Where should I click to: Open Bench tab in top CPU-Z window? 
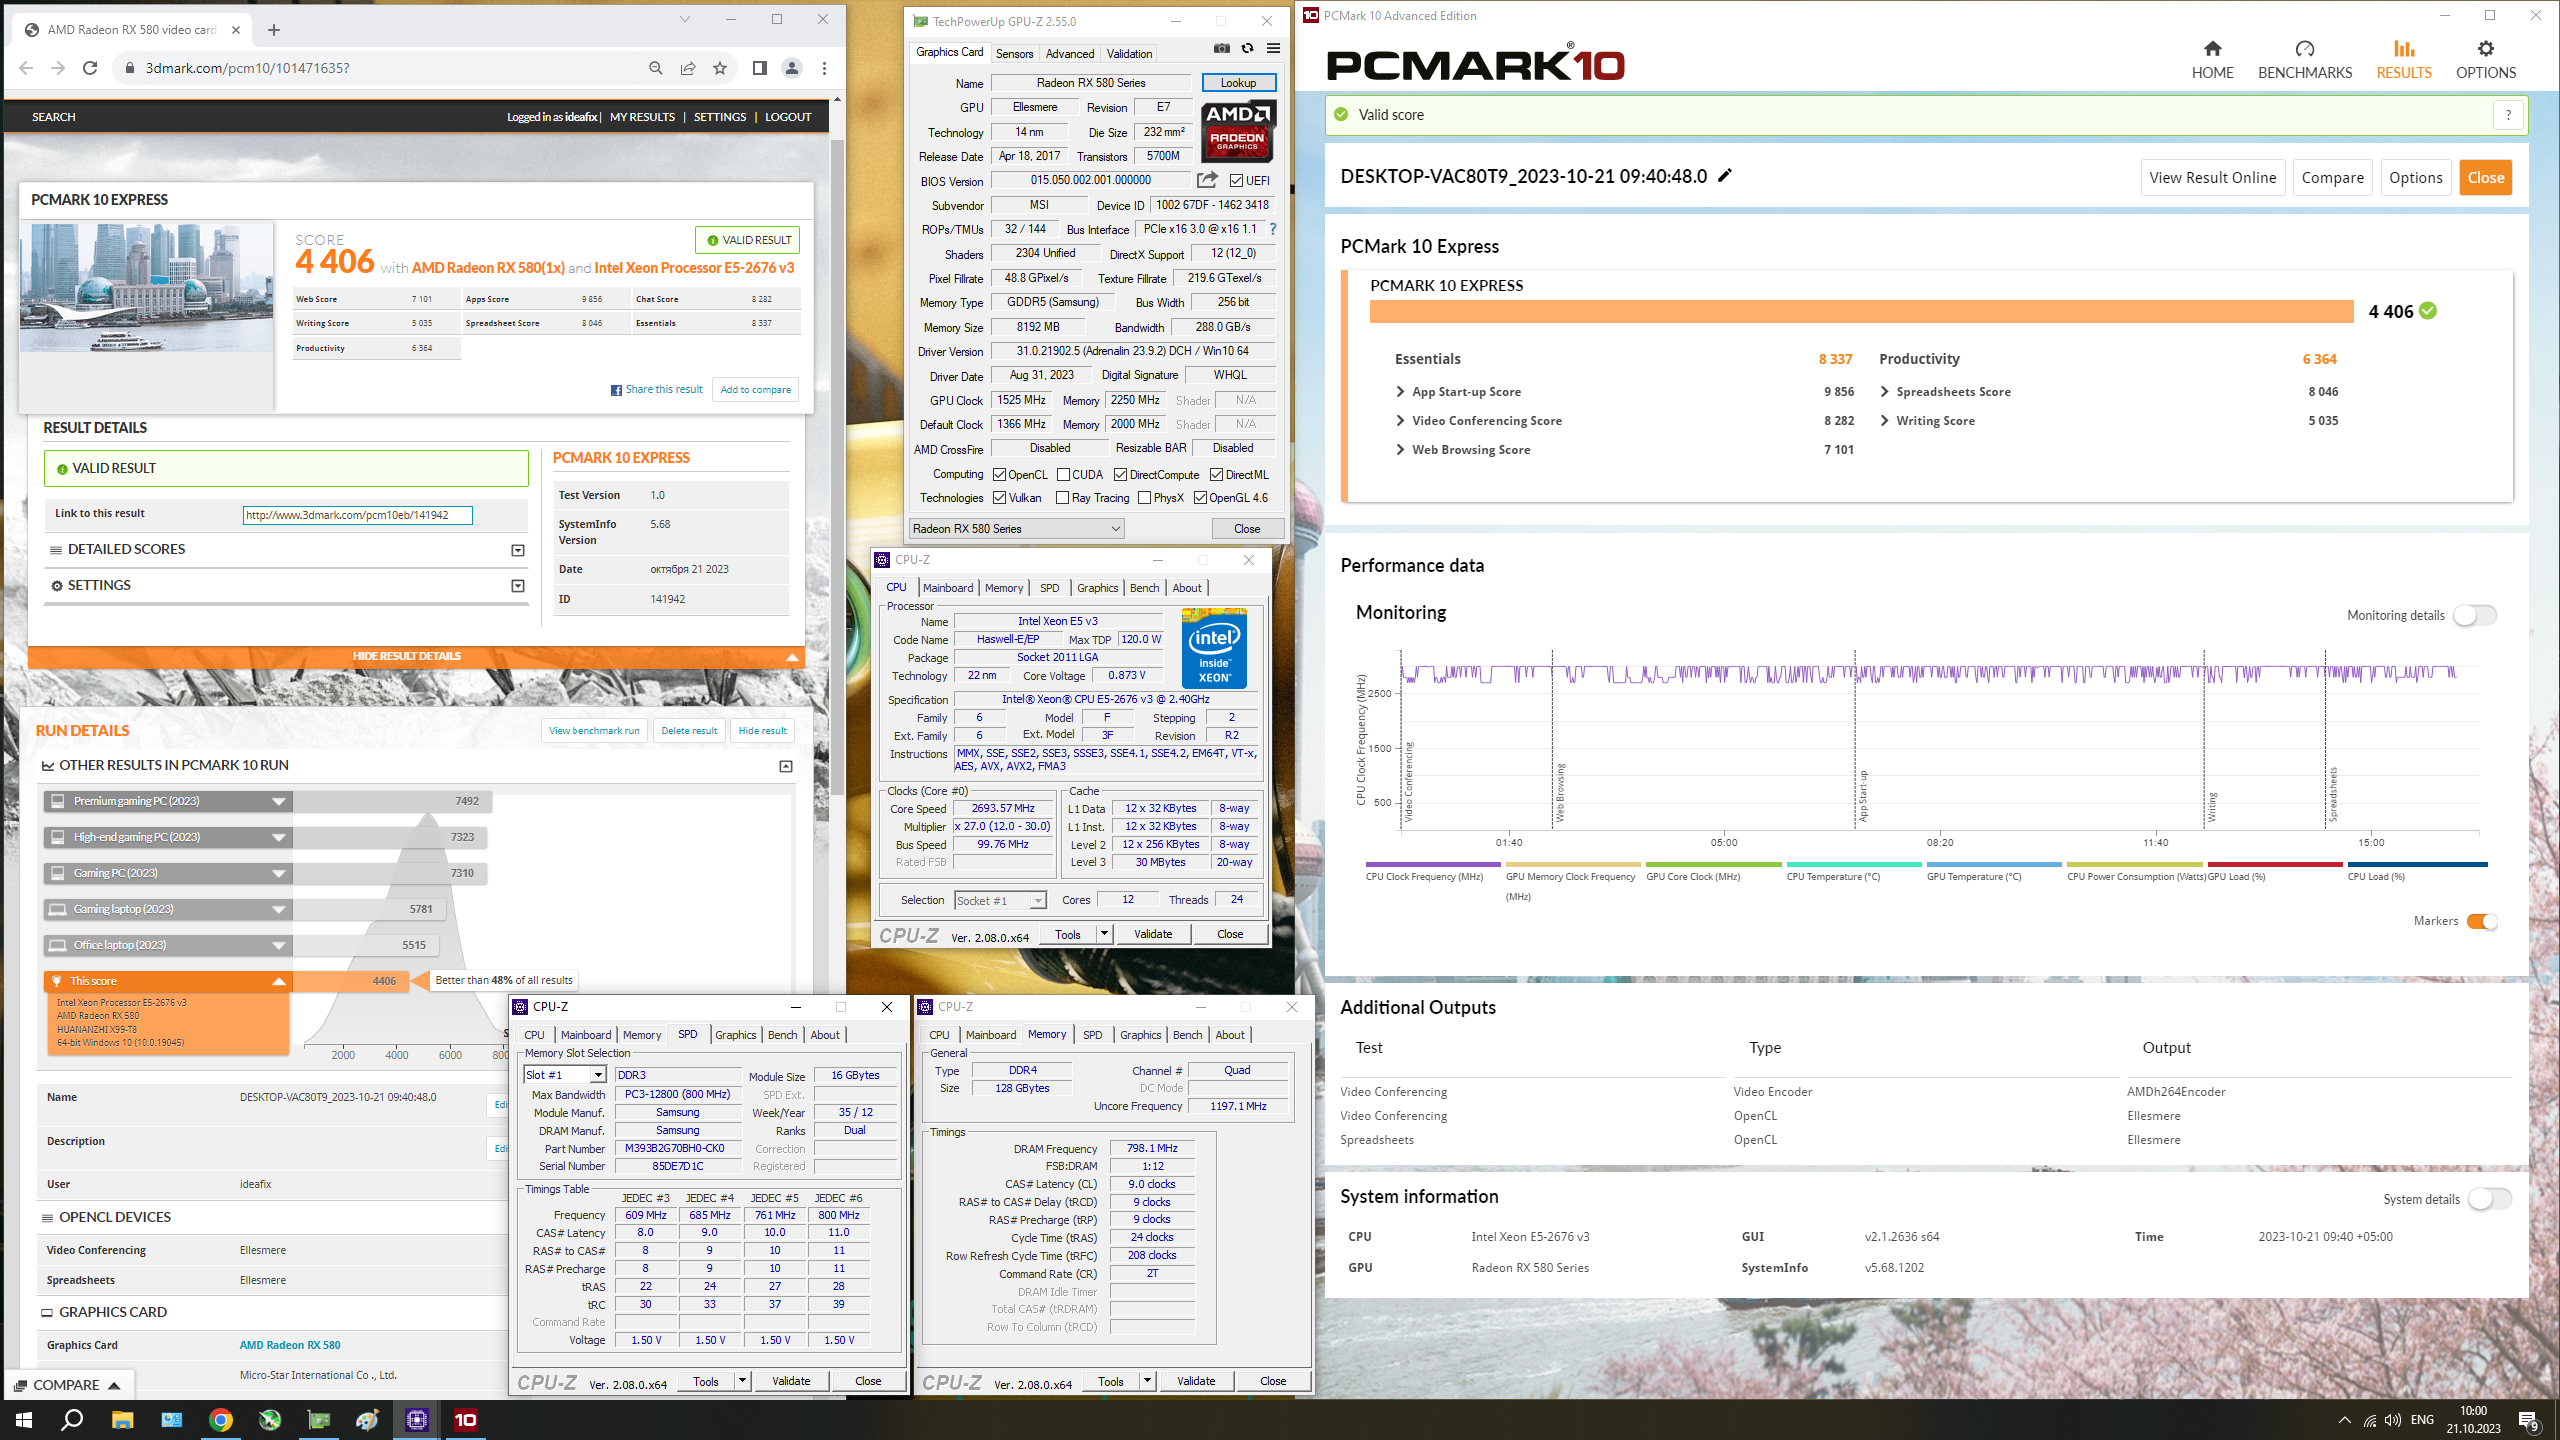point(1144,588)
